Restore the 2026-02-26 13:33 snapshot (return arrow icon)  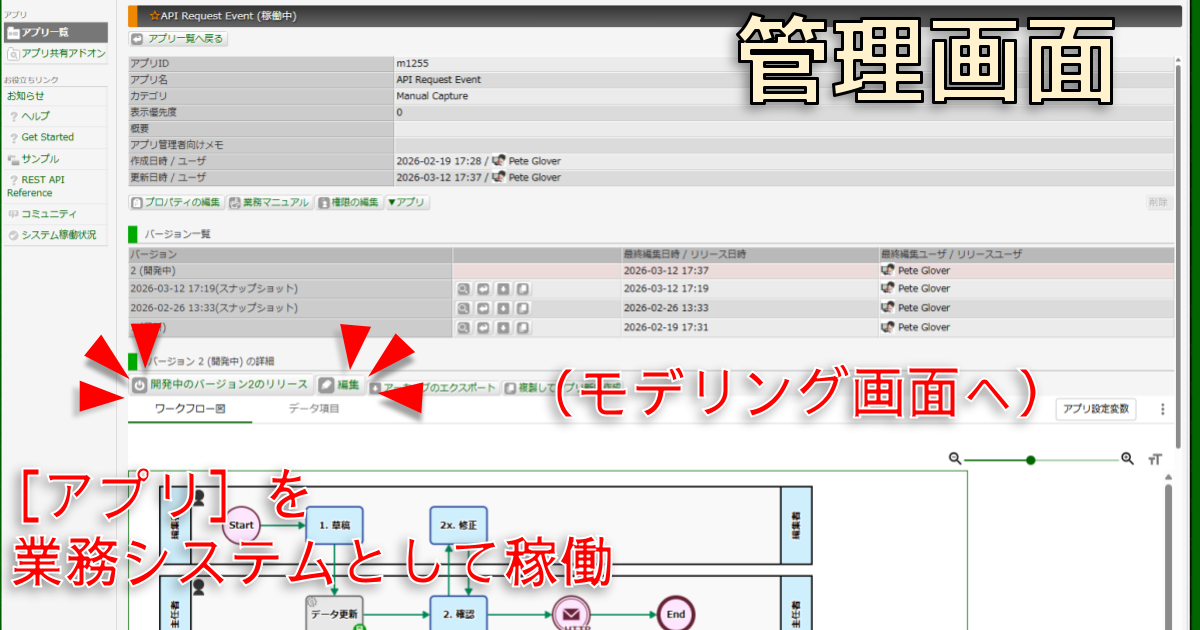click(x=483, y=308)
